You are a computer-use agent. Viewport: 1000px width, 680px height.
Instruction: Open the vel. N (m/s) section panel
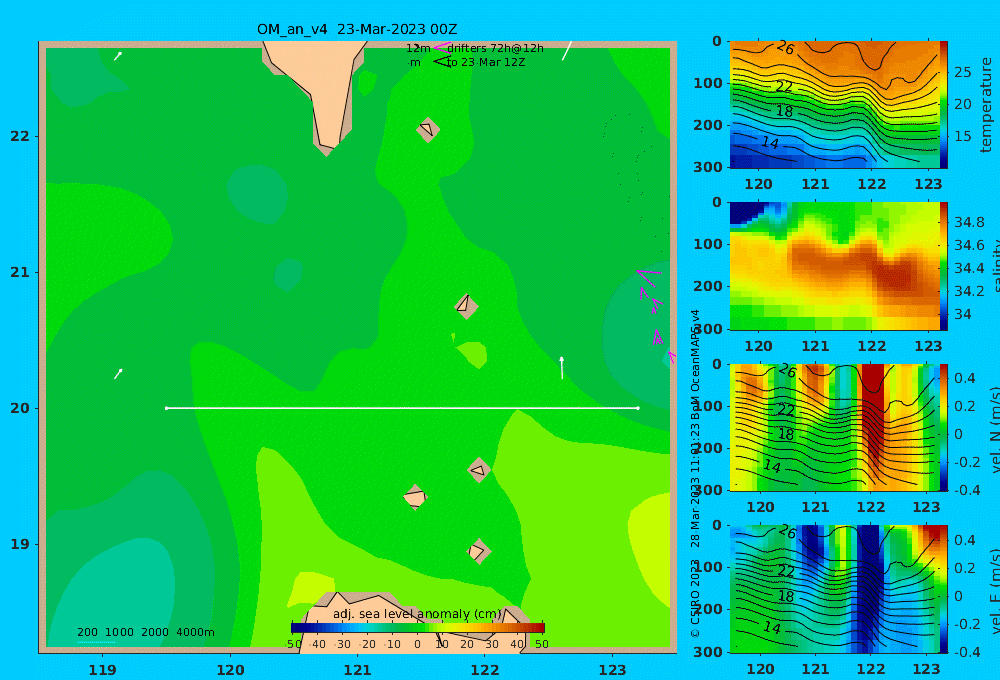pos(834,427)
